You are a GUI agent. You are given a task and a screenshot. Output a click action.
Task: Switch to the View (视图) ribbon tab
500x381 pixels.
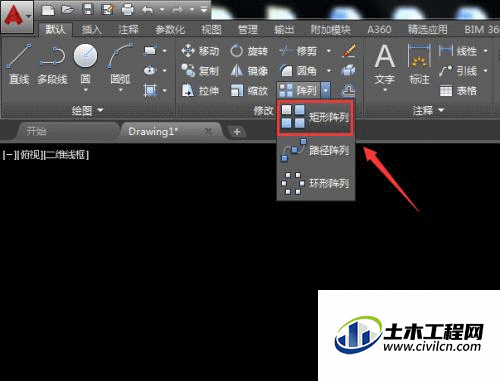tap(211, 30)
